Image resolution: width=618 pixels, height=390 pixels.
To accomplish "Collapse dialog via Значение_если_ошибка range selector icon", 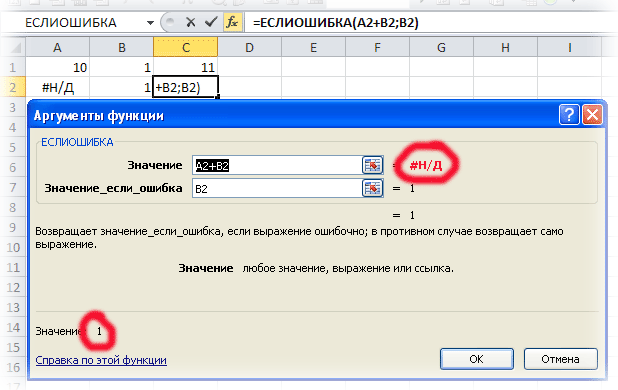I will coord(372,188).
